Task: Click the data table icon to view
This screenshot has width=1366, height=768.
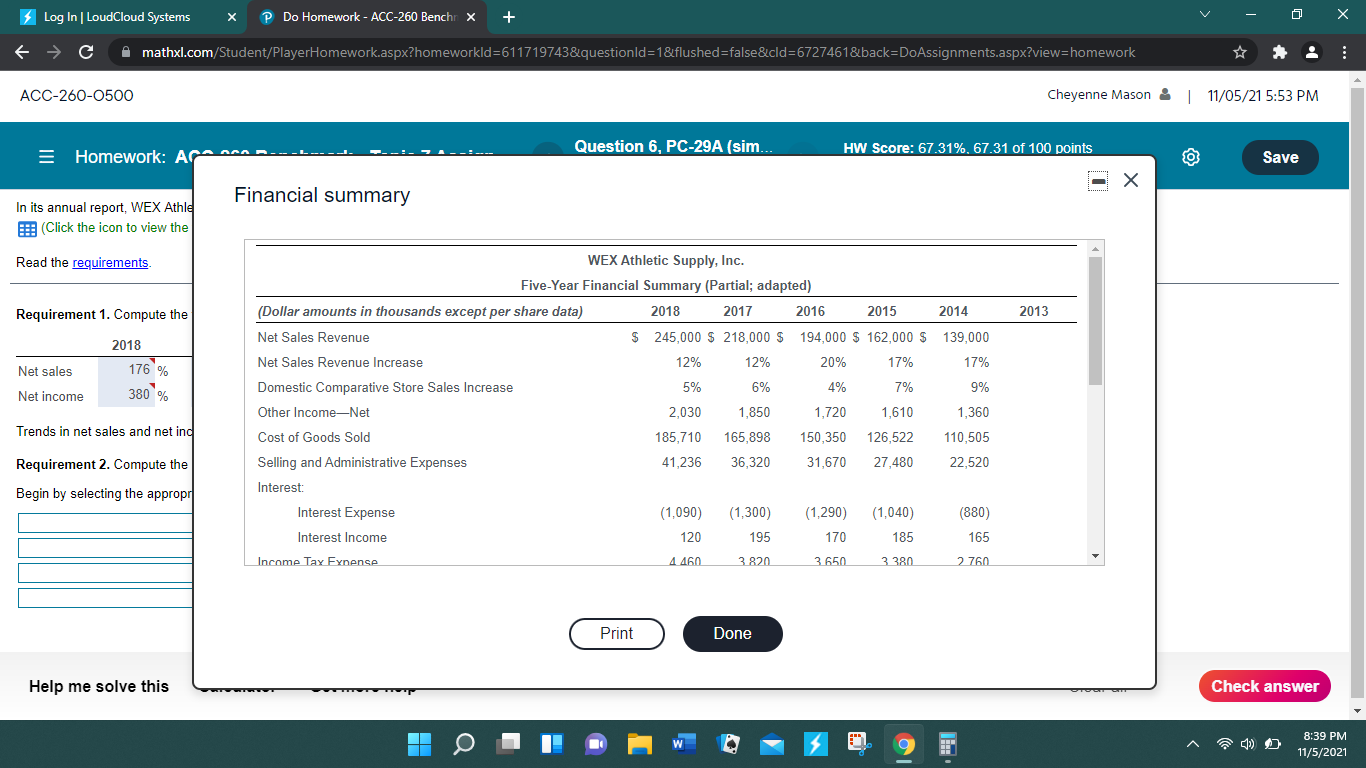Action: 27,228
